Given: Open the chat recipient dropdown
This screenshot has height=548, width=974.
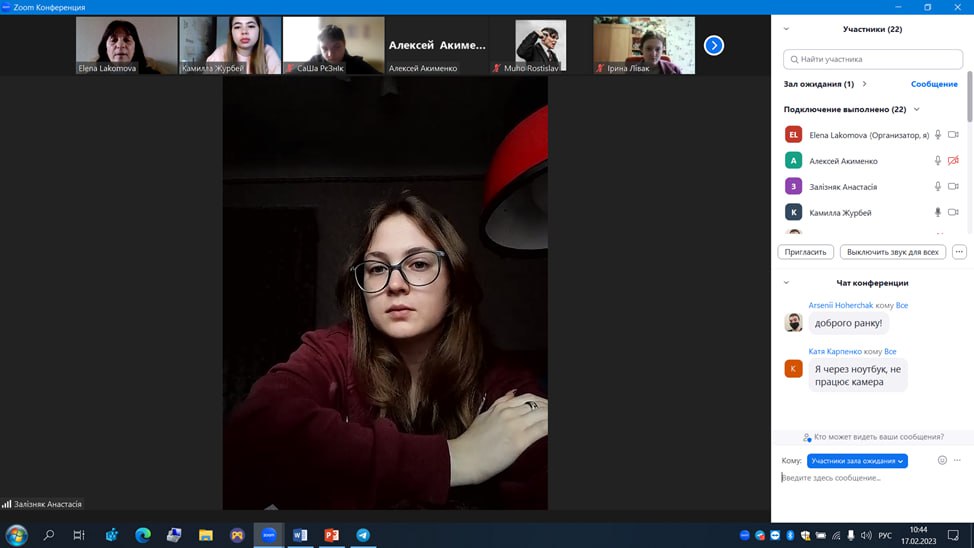Looking at the screenshot, I should click(x=857, y=461).
